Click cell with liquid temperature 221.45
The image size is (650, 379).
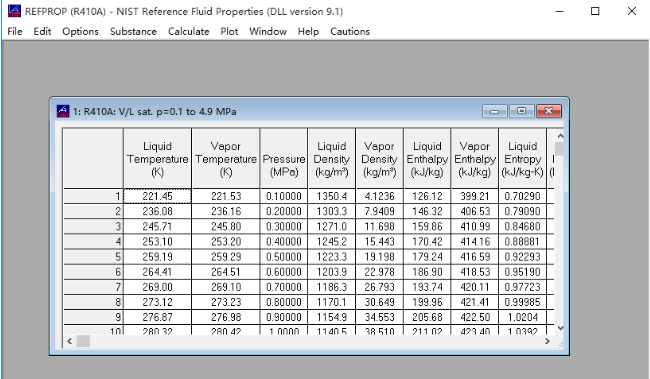(x=158, y=196)
